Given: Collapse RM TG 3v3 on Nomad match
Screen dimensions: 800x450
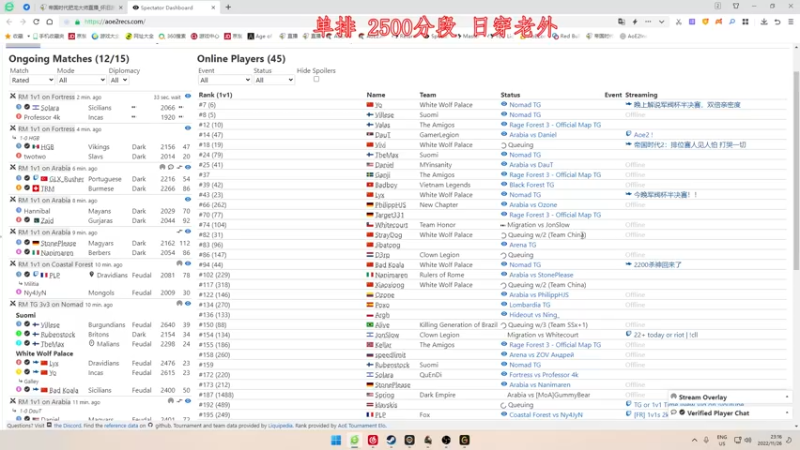Looking at the screenshot, I should (13, 303).
